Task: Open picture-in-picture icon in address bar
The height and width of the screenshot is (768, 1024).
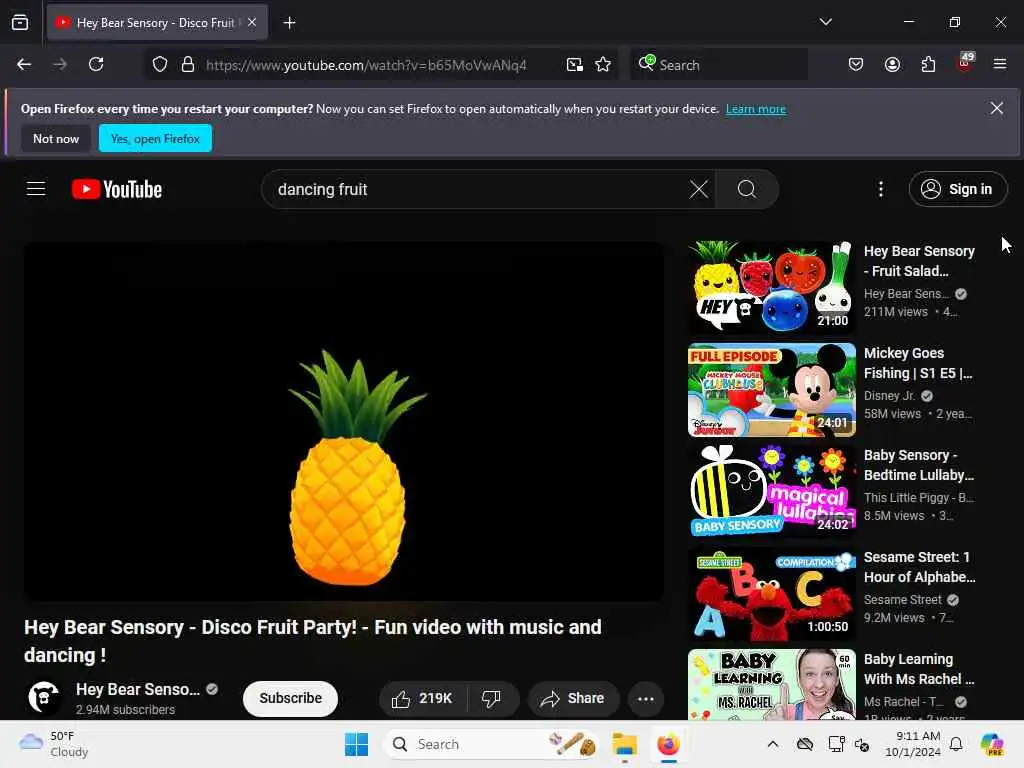Action: click(575, 65)
